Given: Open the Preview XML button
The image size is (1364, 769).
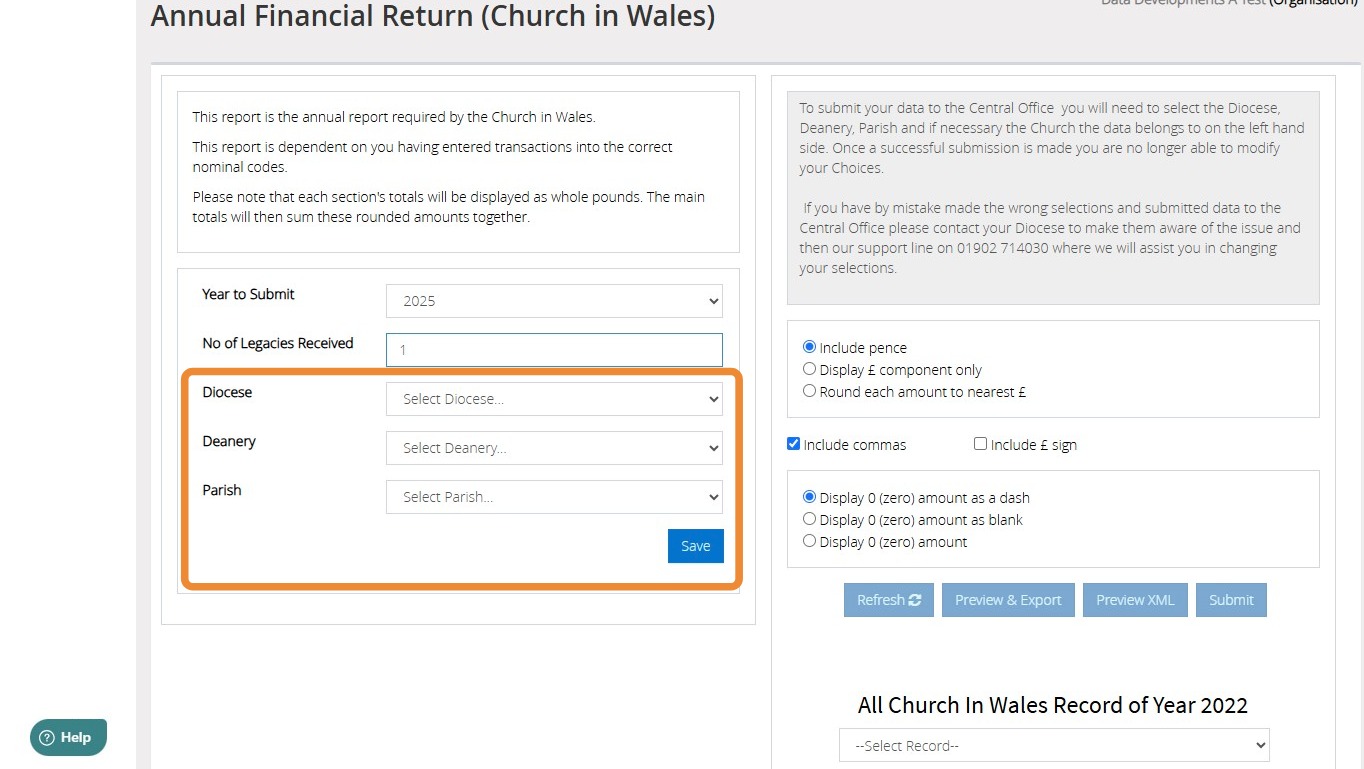Looking at the screenshot, I should click(x=1135, y=600).
